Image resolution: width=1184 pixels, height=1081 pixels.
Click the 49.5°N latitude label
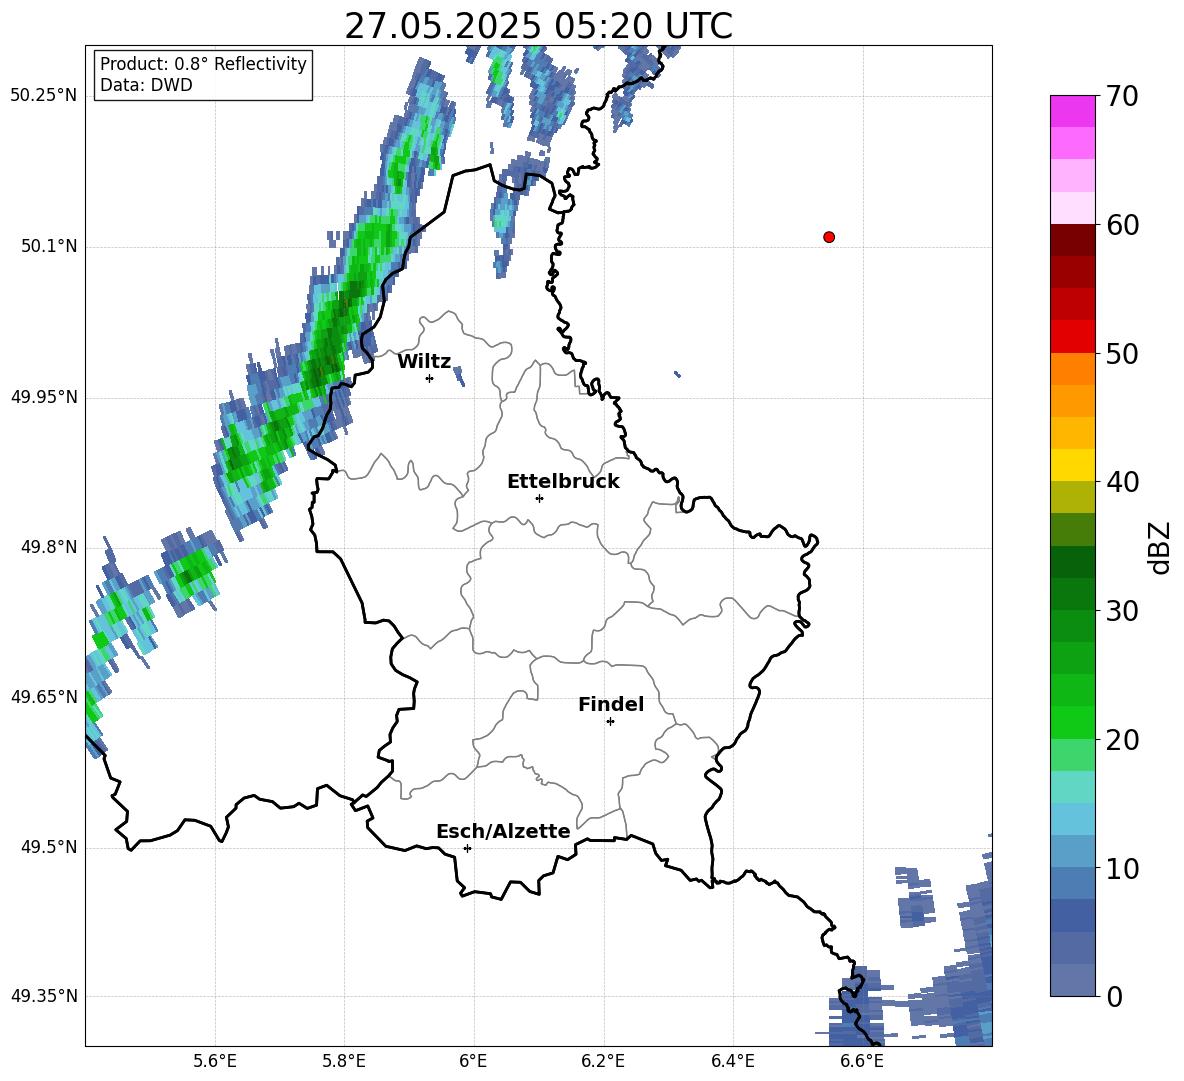click(49, 847)
